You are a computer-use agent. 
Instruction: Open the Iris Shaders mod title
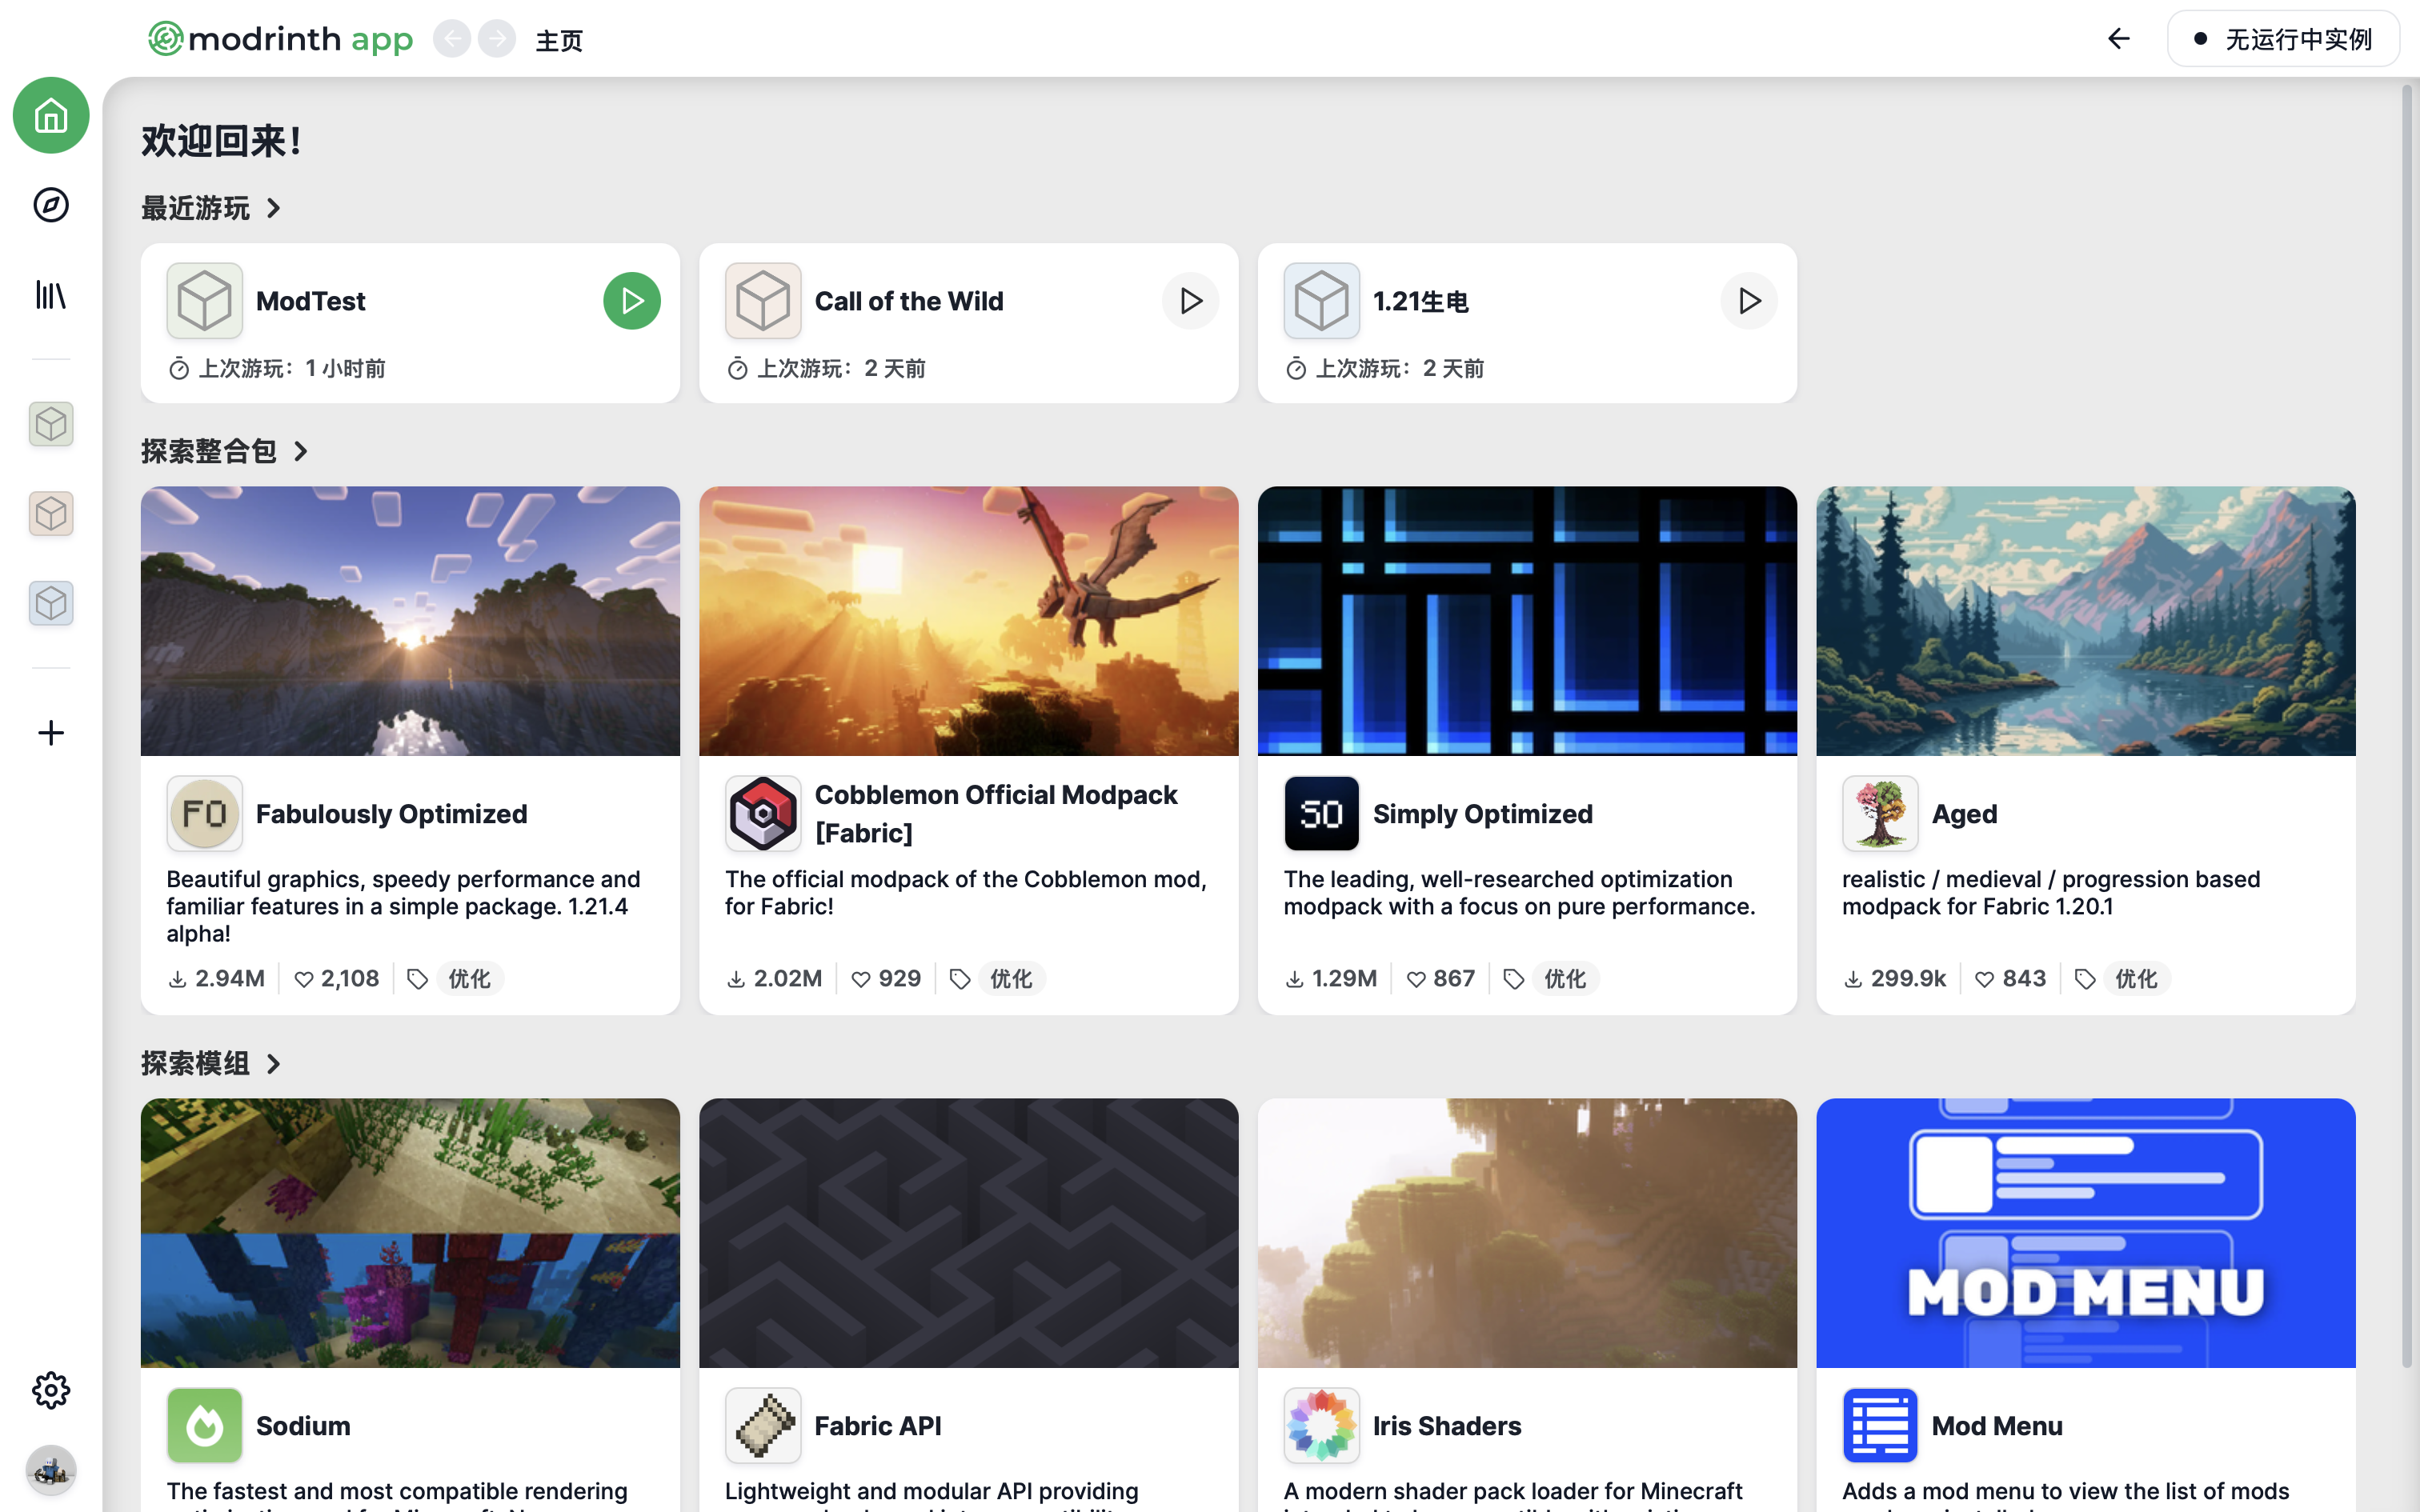point(1447,1426)
